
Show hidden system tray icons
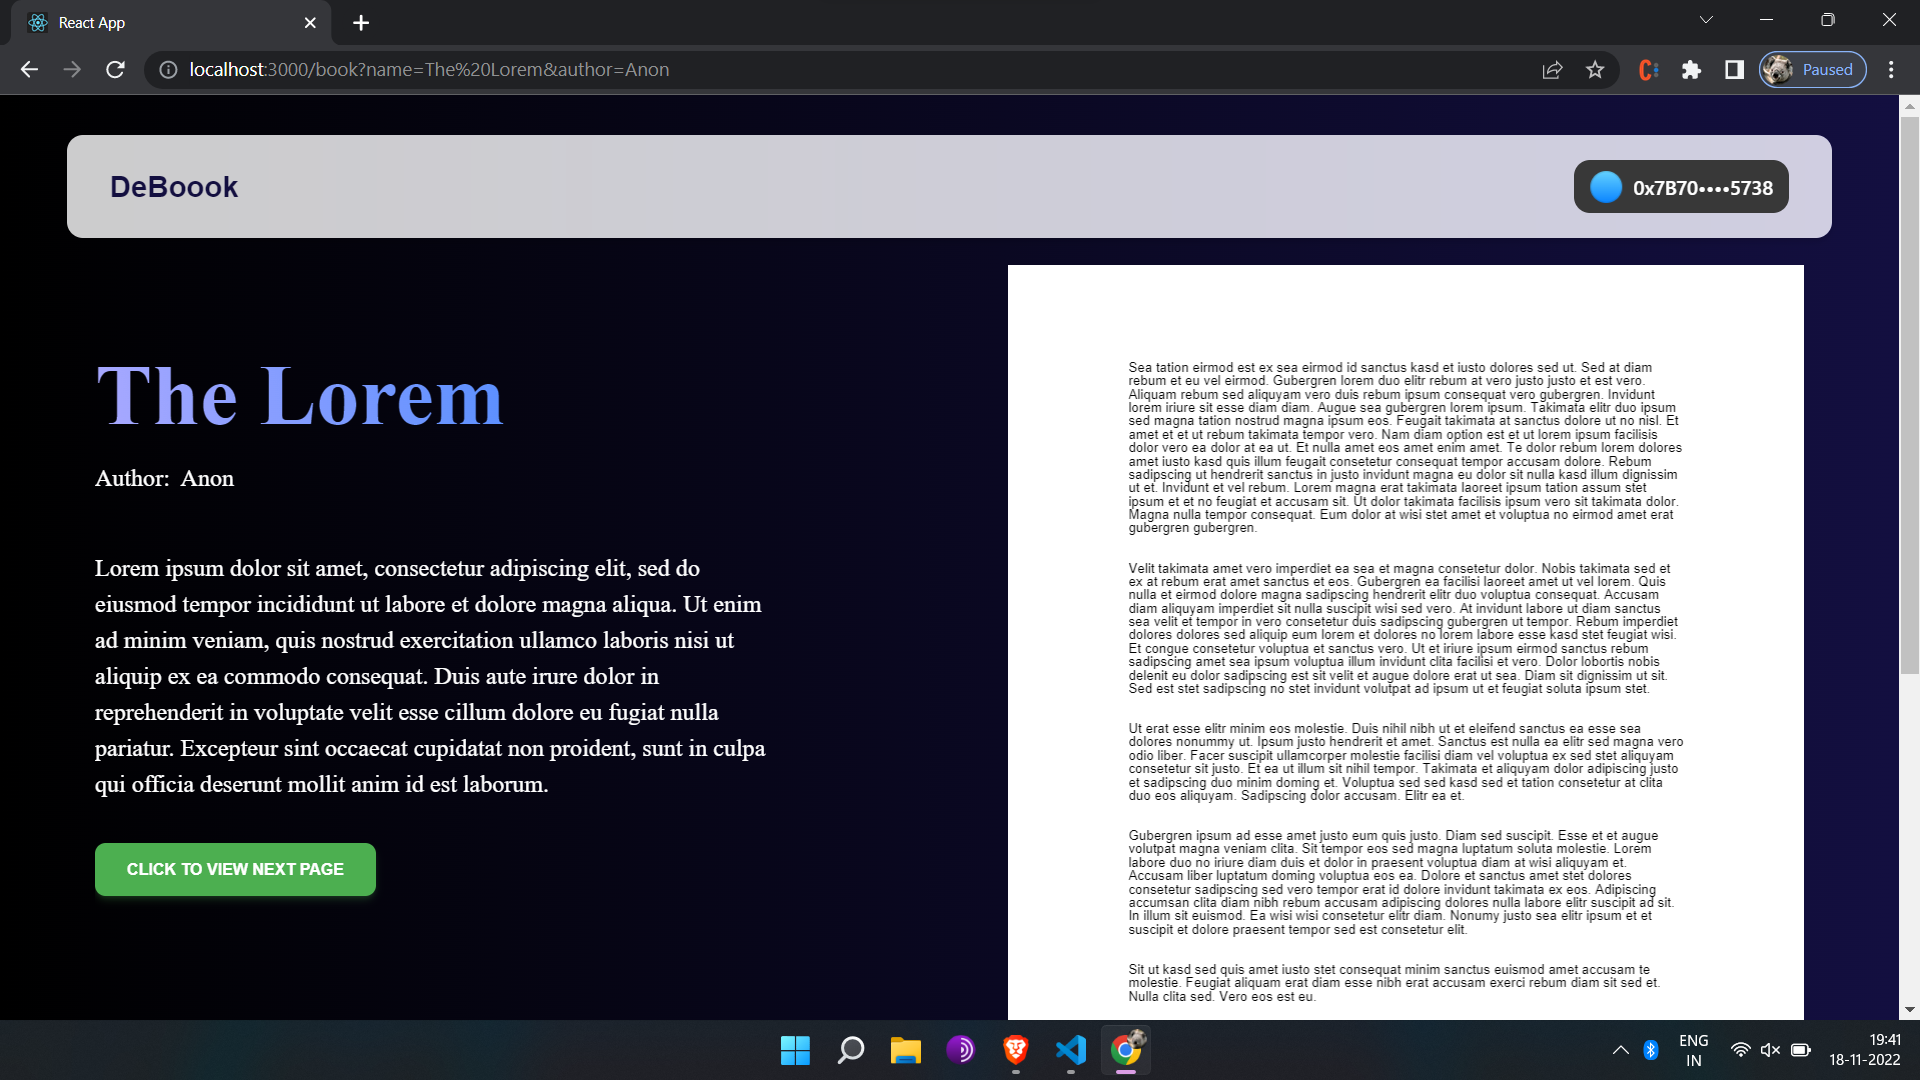pos(1620,1050)
